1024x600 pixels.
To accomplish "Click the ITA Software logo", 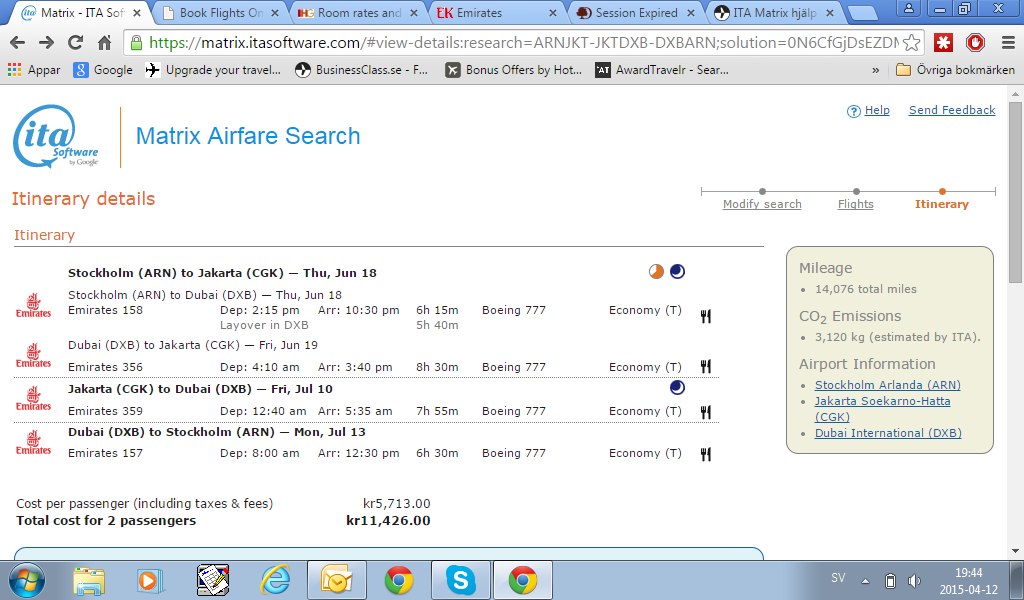I will pos(56,136).
